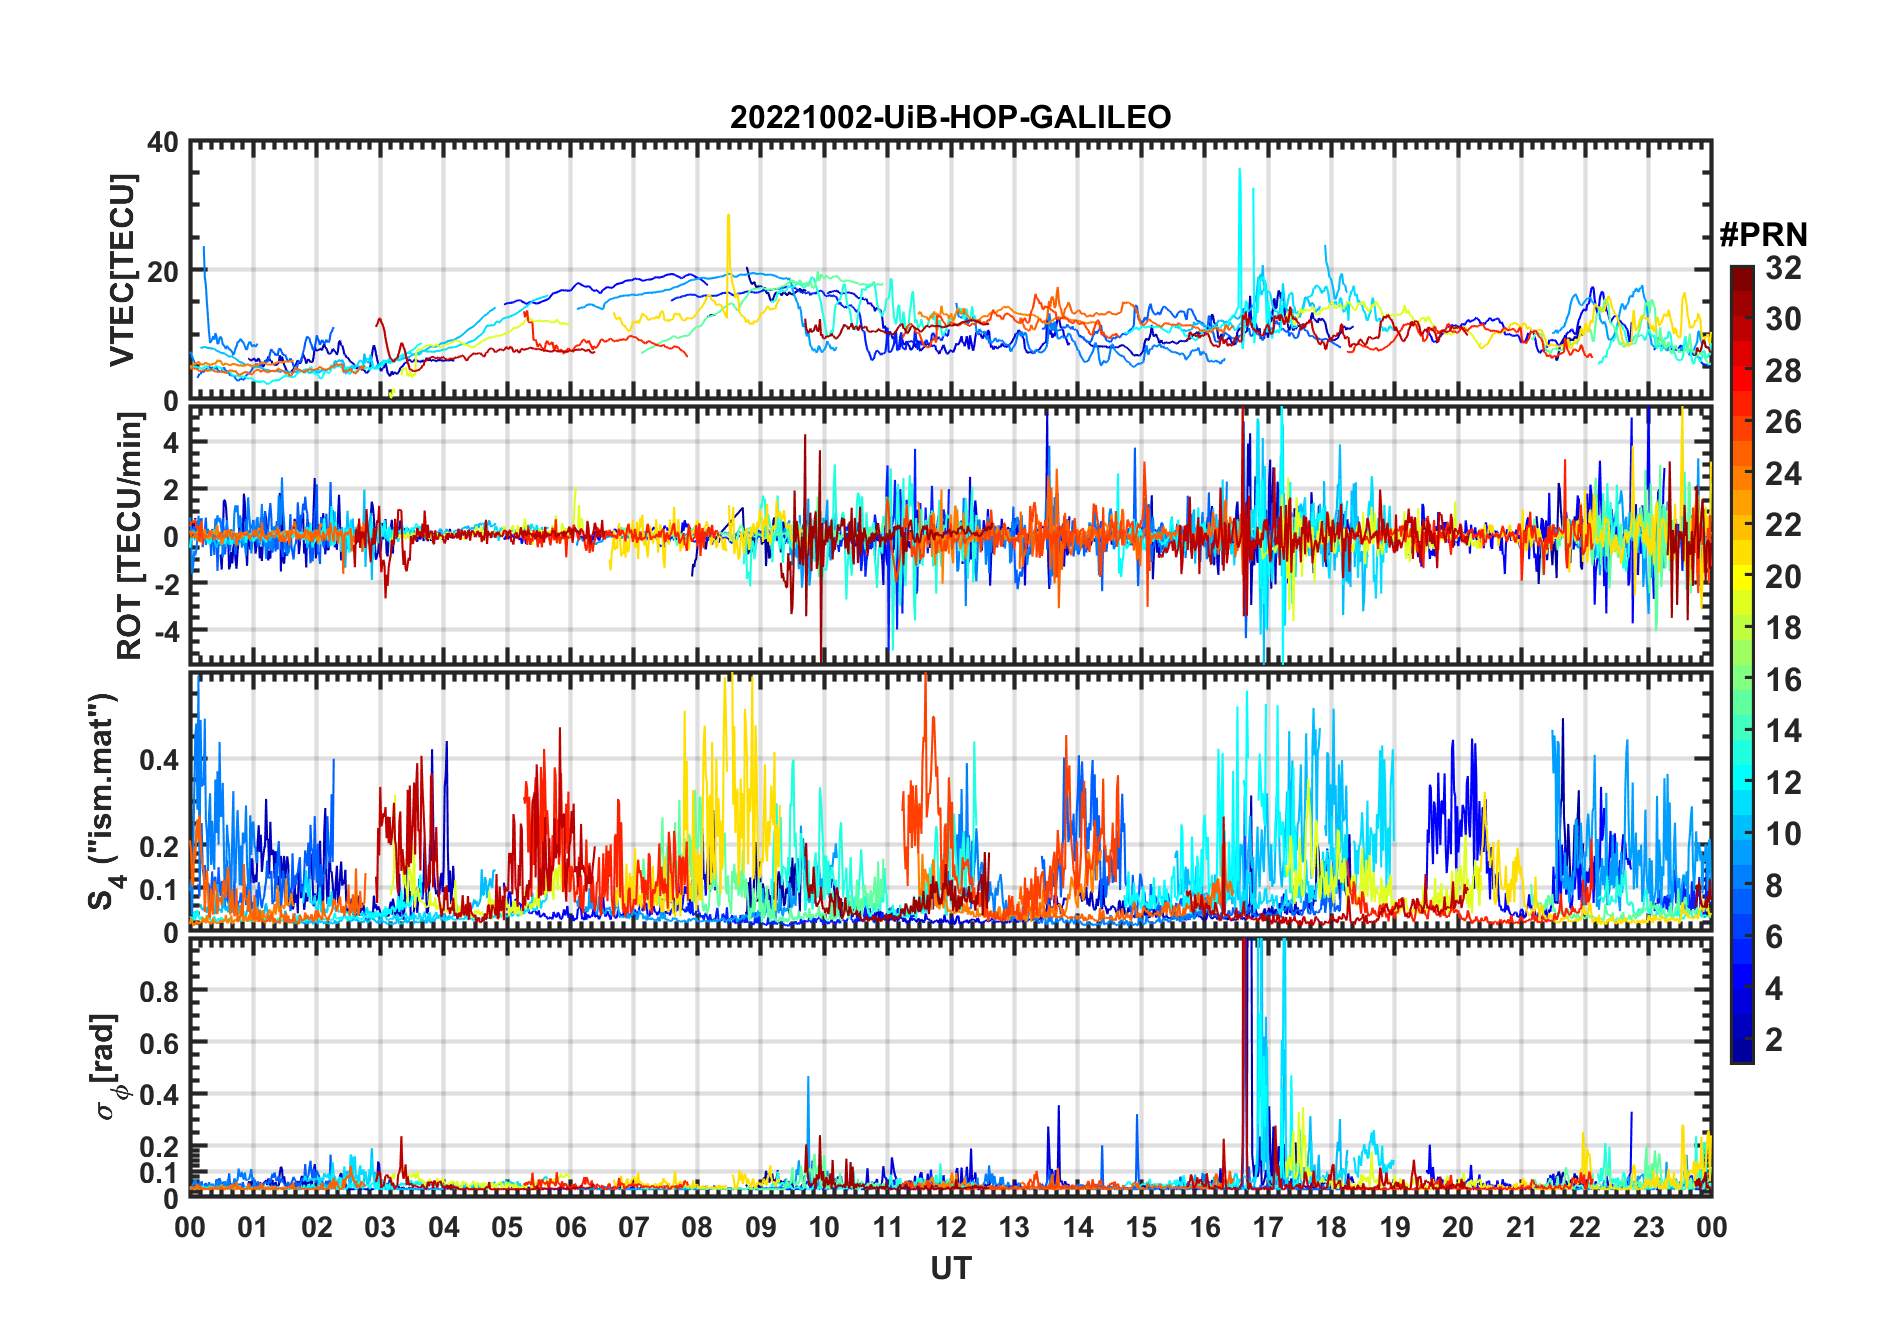This screenshot has height=1330, width=1902.
Task: Click the S4 ("ism.mat") y-axis label
Action: pos(104,801)
